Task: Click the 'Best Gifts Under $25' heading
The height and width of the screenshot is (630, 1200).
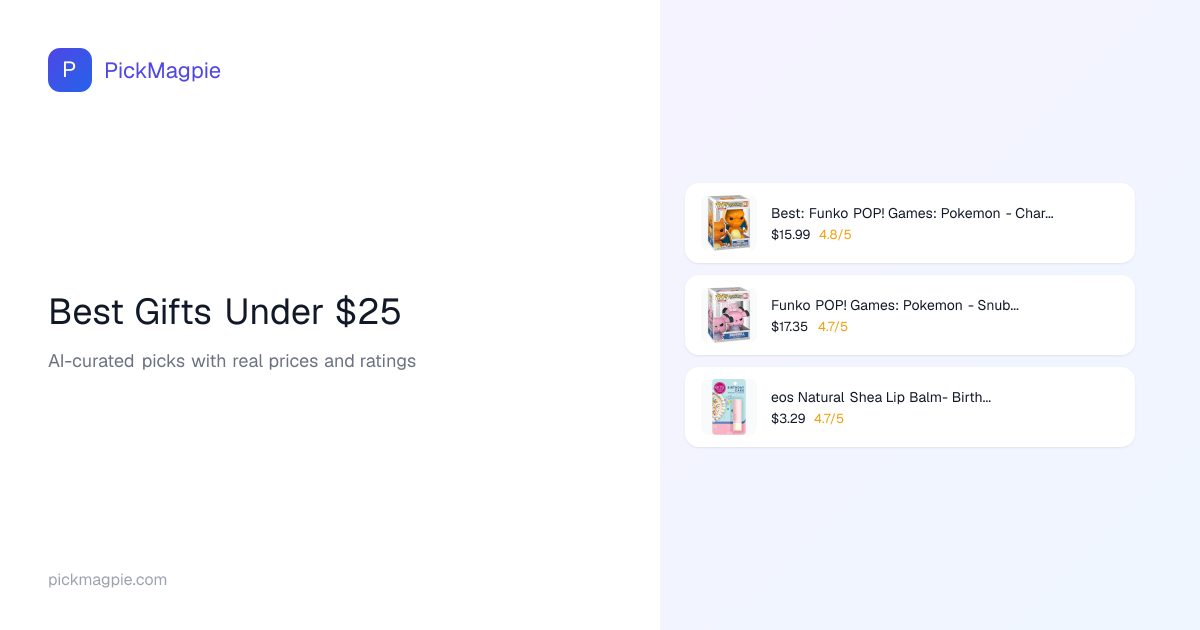Action: (225, 312)
